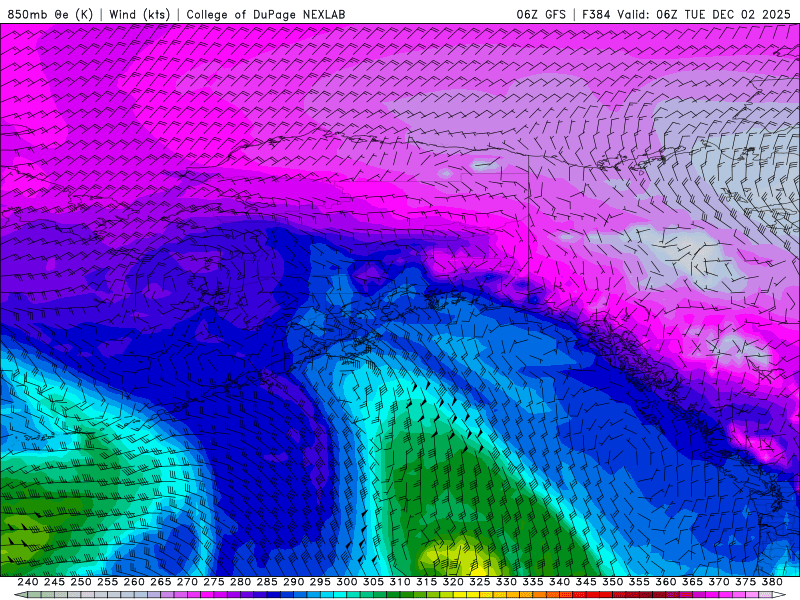Click the 240 value on the color scale

pyautogui.click(x=28, y=582)
